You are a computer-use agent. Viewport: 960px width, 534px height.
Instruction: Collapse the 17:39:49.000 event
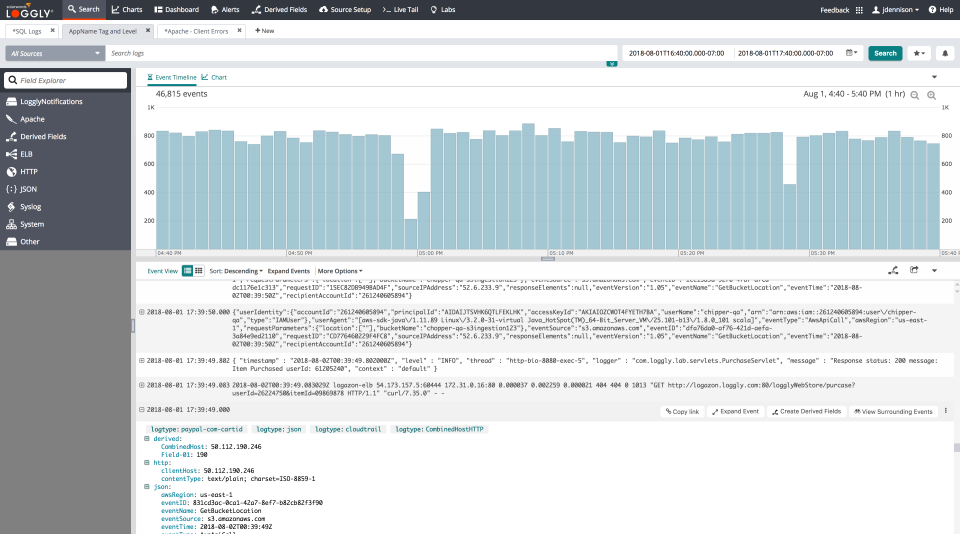(x=141, y=410)
